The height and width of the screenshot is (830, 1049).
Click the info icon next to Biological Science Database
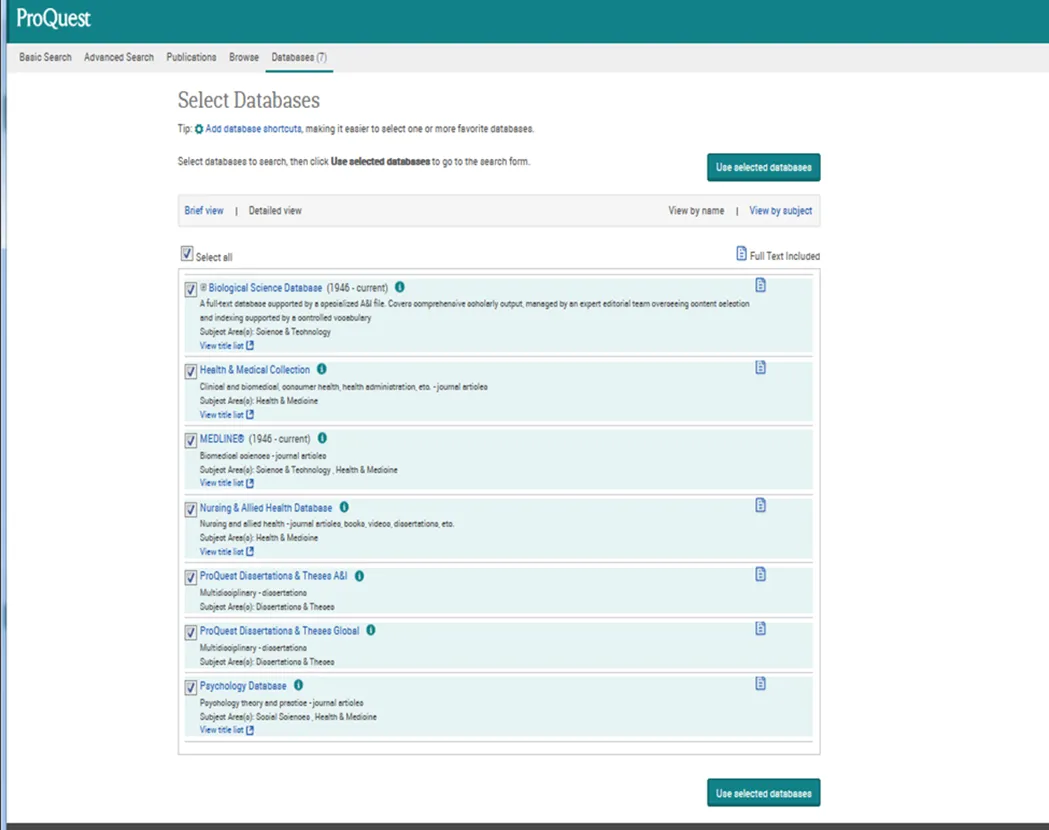pyautogui.click(x=399, y=287)
